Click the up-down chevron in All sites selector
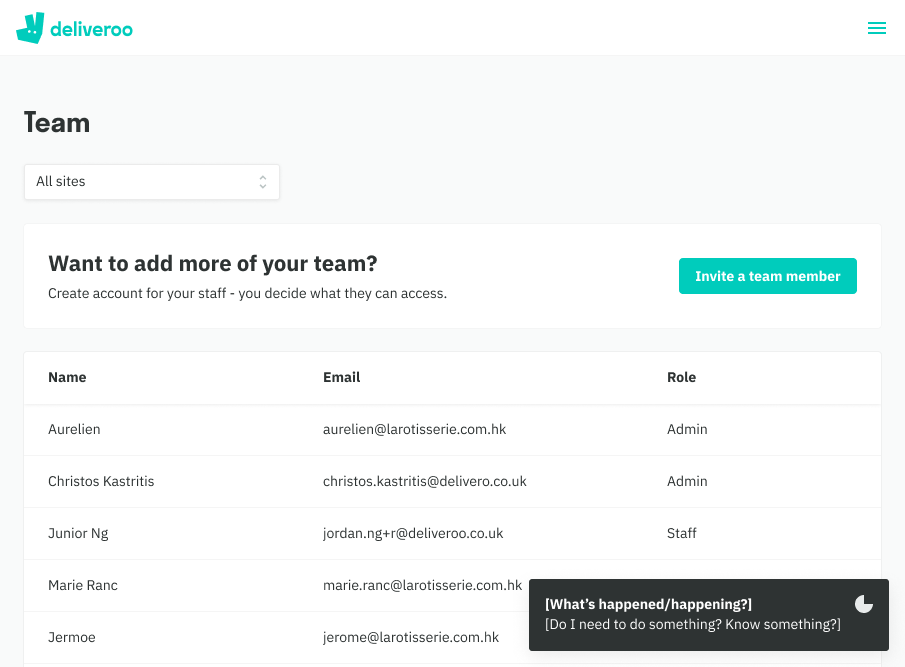This screenshot has height=667, width=905. [x=263, y=182]
